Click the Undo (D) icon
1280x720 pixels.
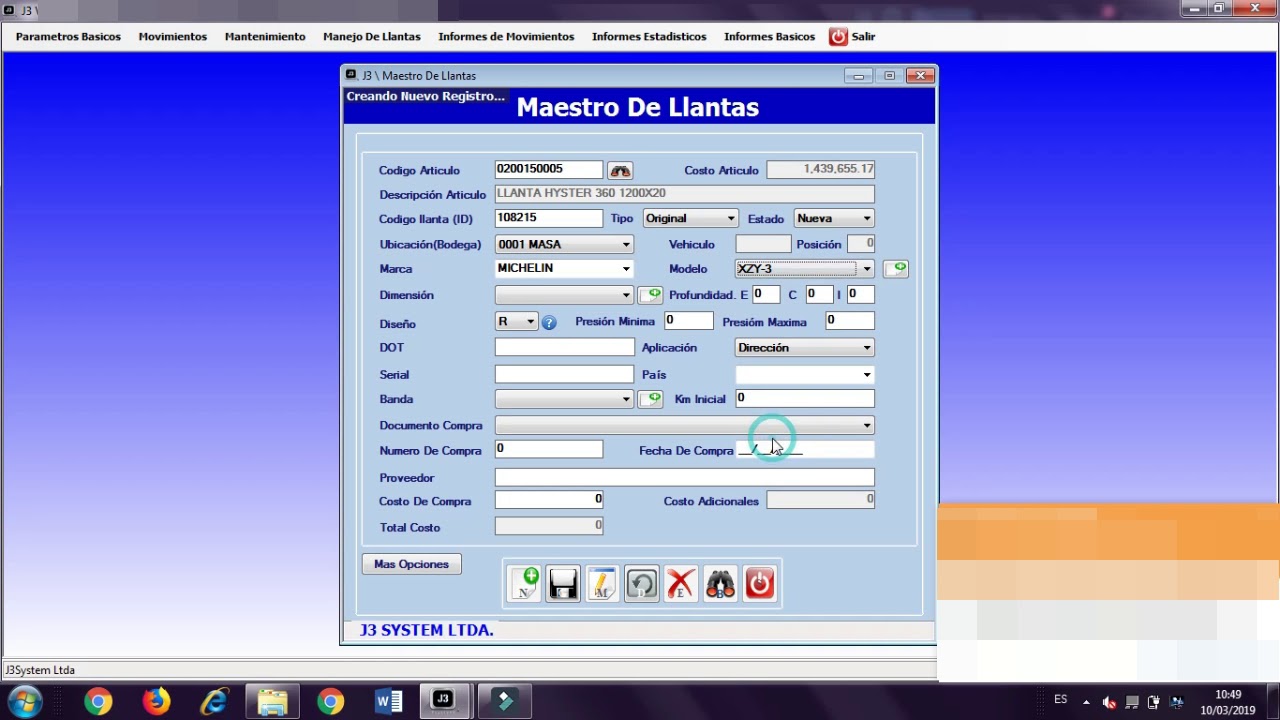coord(642,584)
